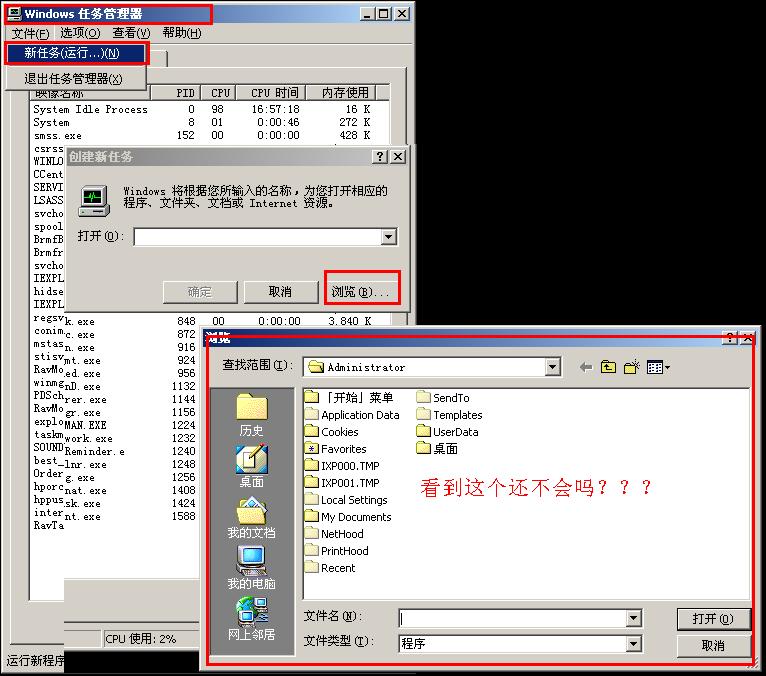Select the IXP001.TMP folder
The width and height of the screenshot is (766, 676).
(342, 483)
